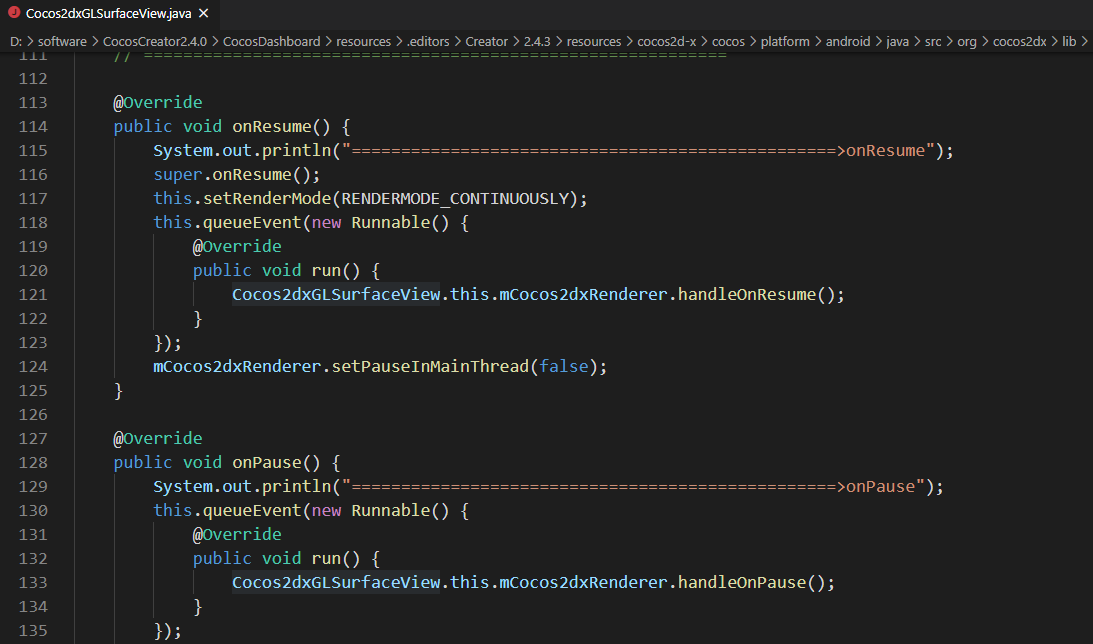The width and height of the screenshot is (1093, 644).
Task: Select the Cocos2dxGLSurfaceView.java editor tab
Action: 109,13
